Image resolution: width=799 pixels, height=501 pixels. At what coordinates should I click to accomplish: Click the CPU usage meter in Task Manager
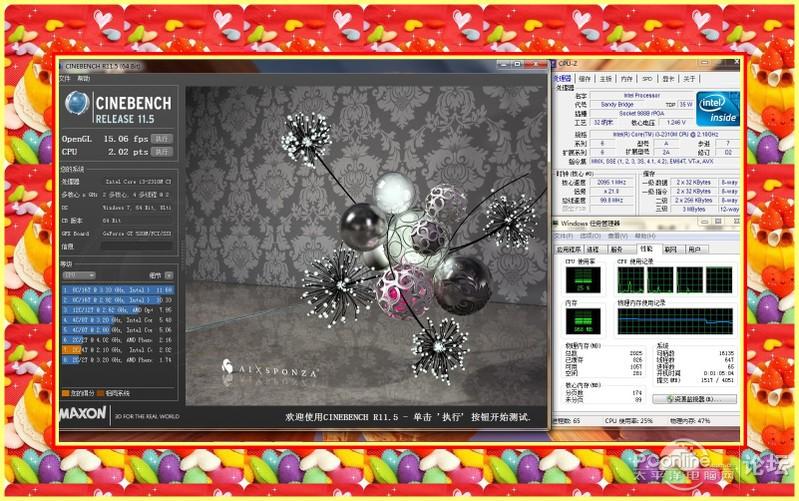pos(583,279)
